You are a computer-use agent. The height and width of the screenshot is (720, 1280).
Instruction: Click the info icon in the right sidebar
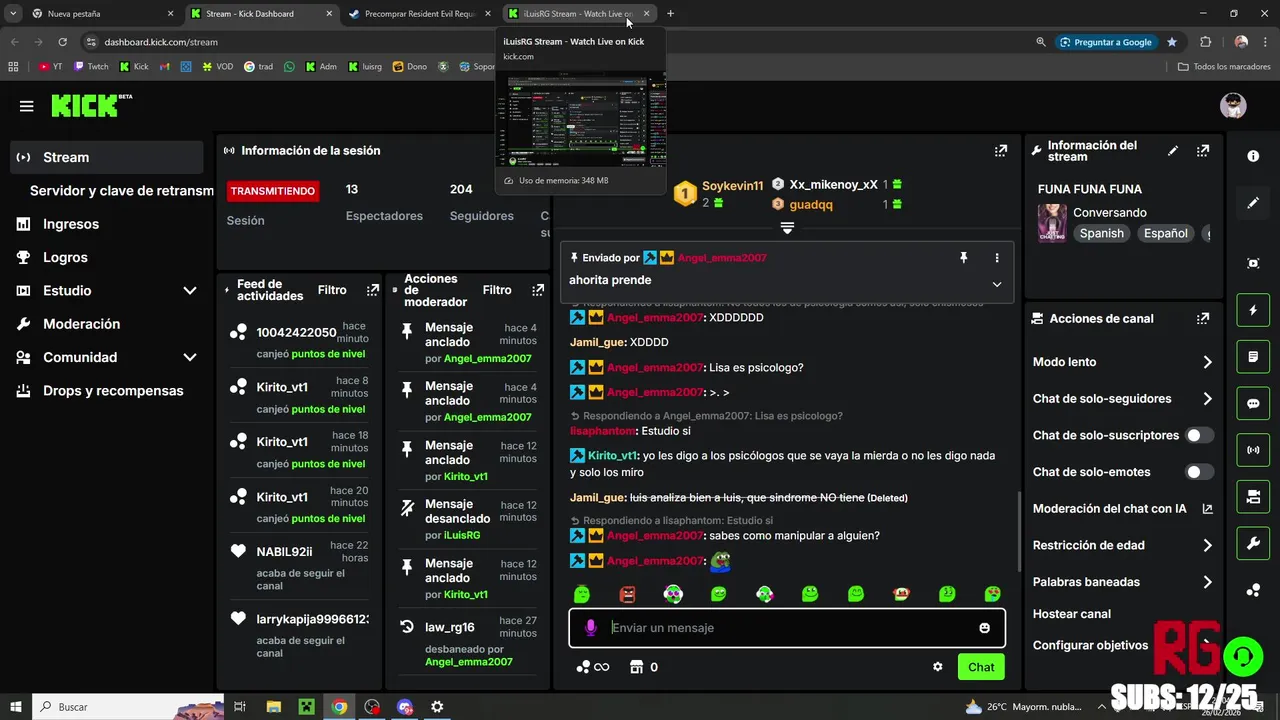[1253, 156]
